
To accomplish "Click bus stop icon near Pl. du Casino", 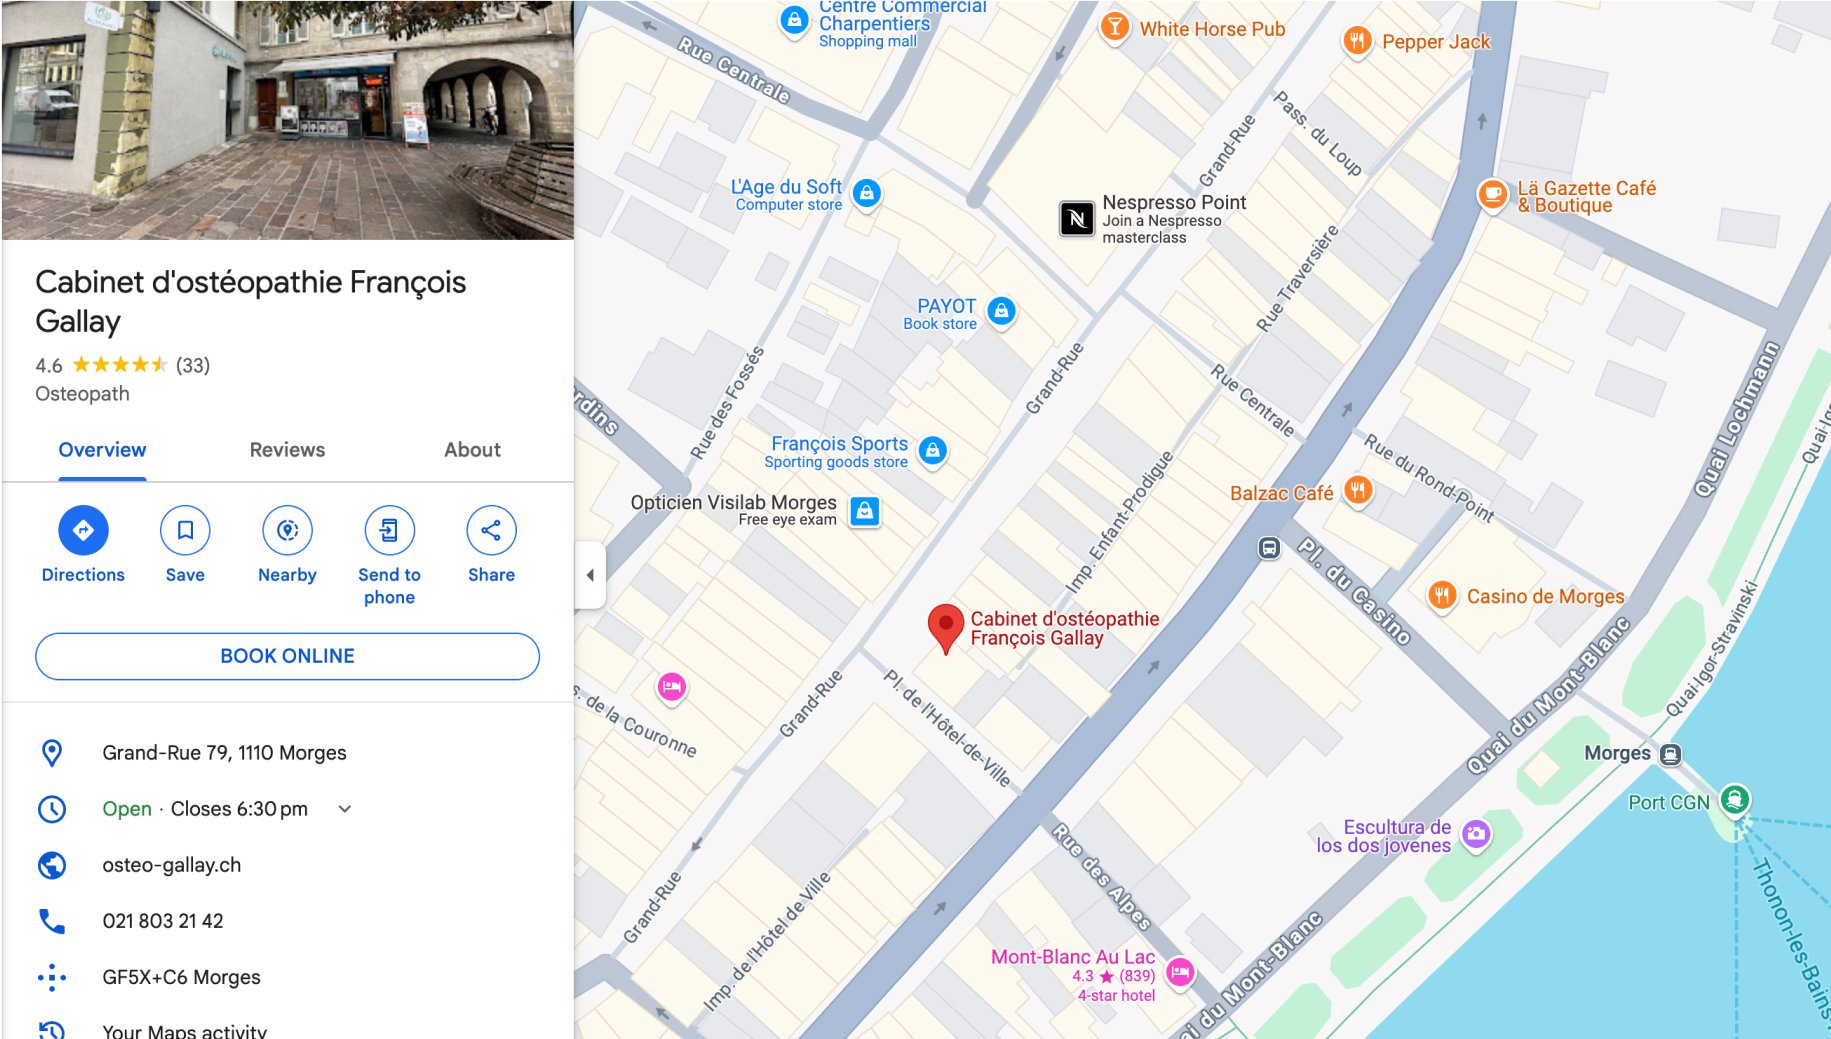I will tap(1269, 548).
